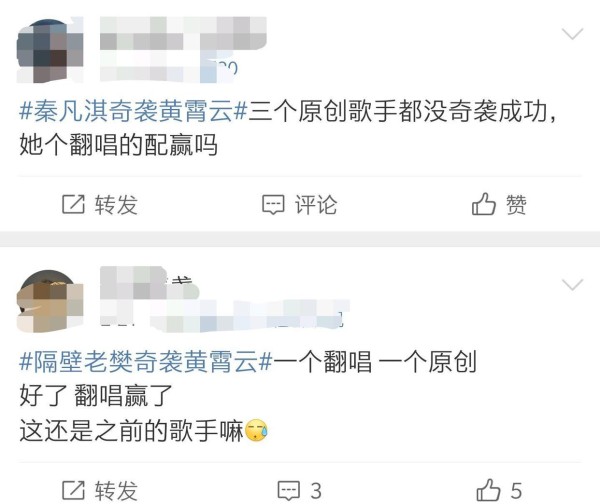Click the repost icon on second post

(73, 490)
